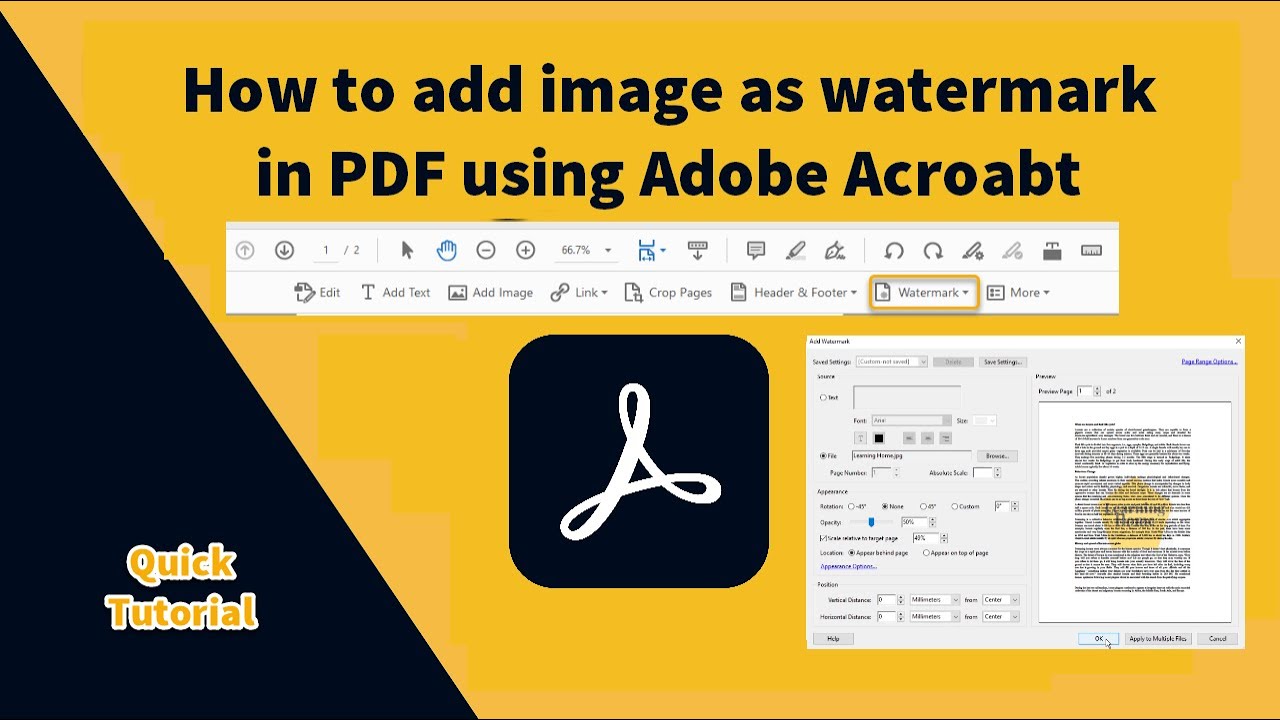
Task: Click the 50% opacity value field
Action: (915, 522)
